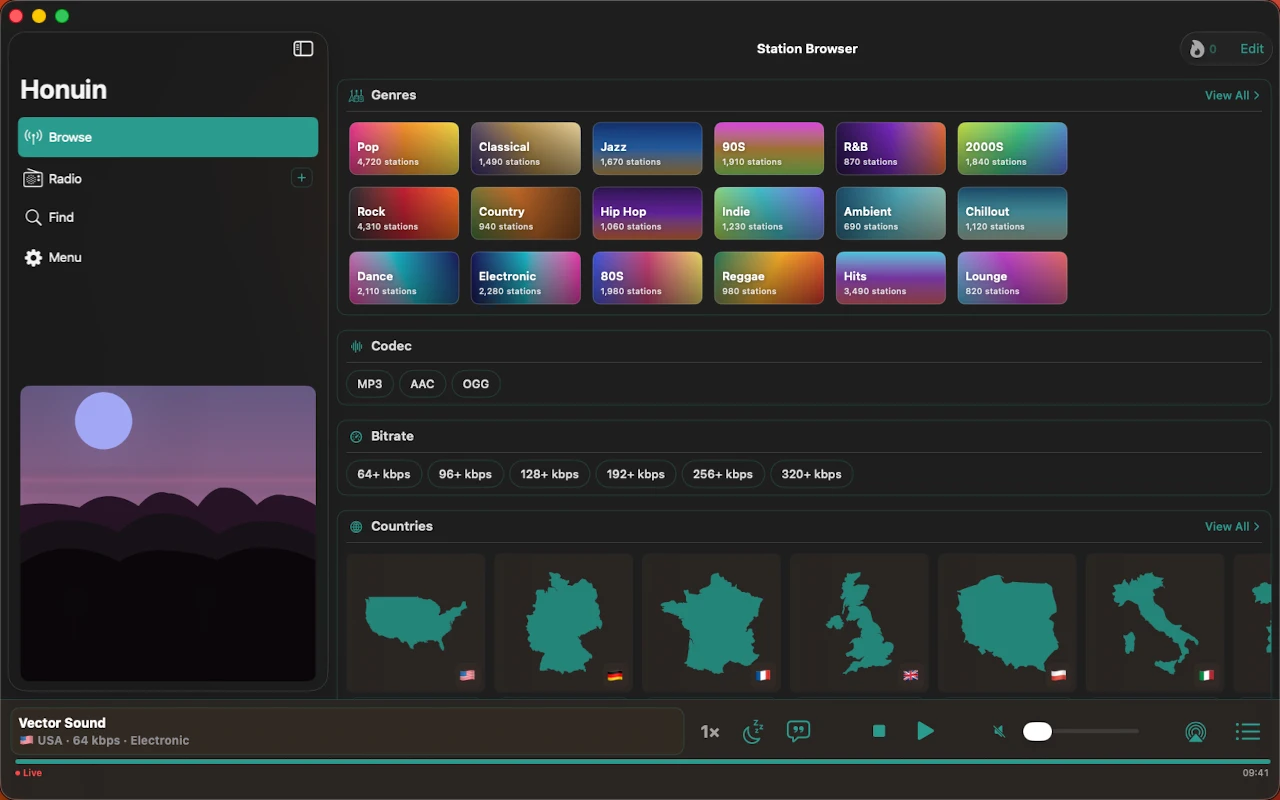Click View All for Countries
The image size is (1280, 800).
(1232, 526)
